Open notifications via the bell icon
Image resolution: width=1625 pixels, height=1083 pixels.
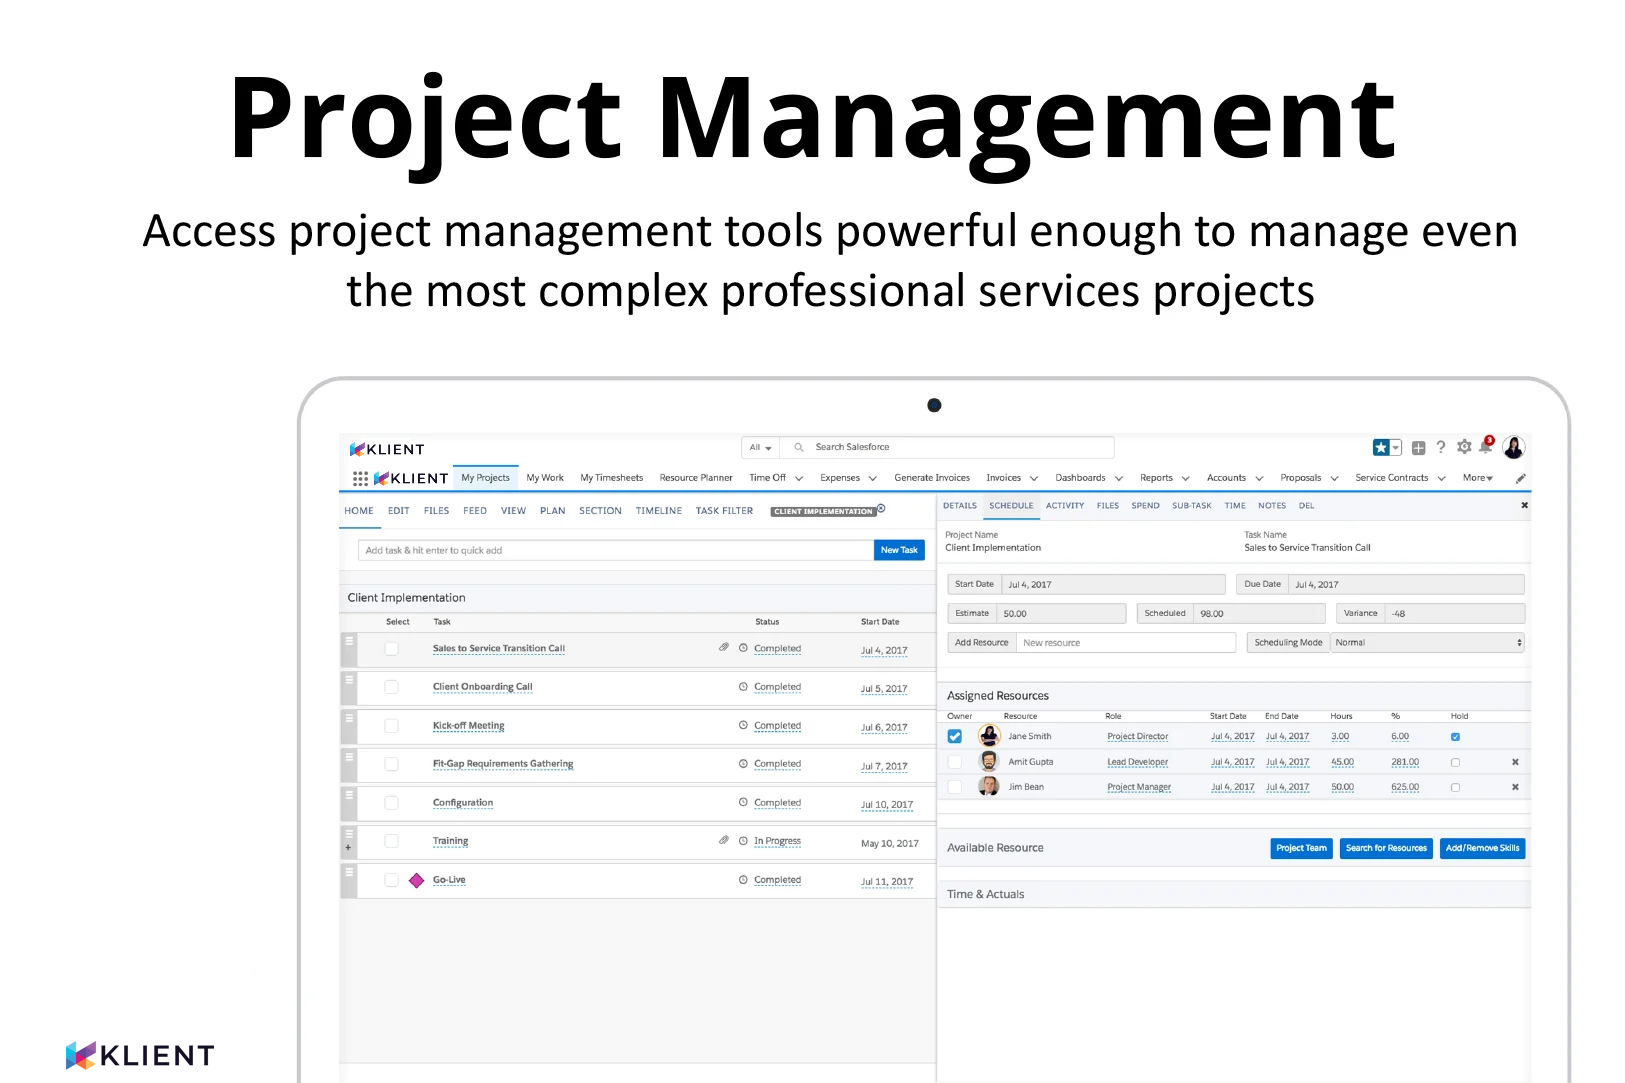tap(1485, 448)
